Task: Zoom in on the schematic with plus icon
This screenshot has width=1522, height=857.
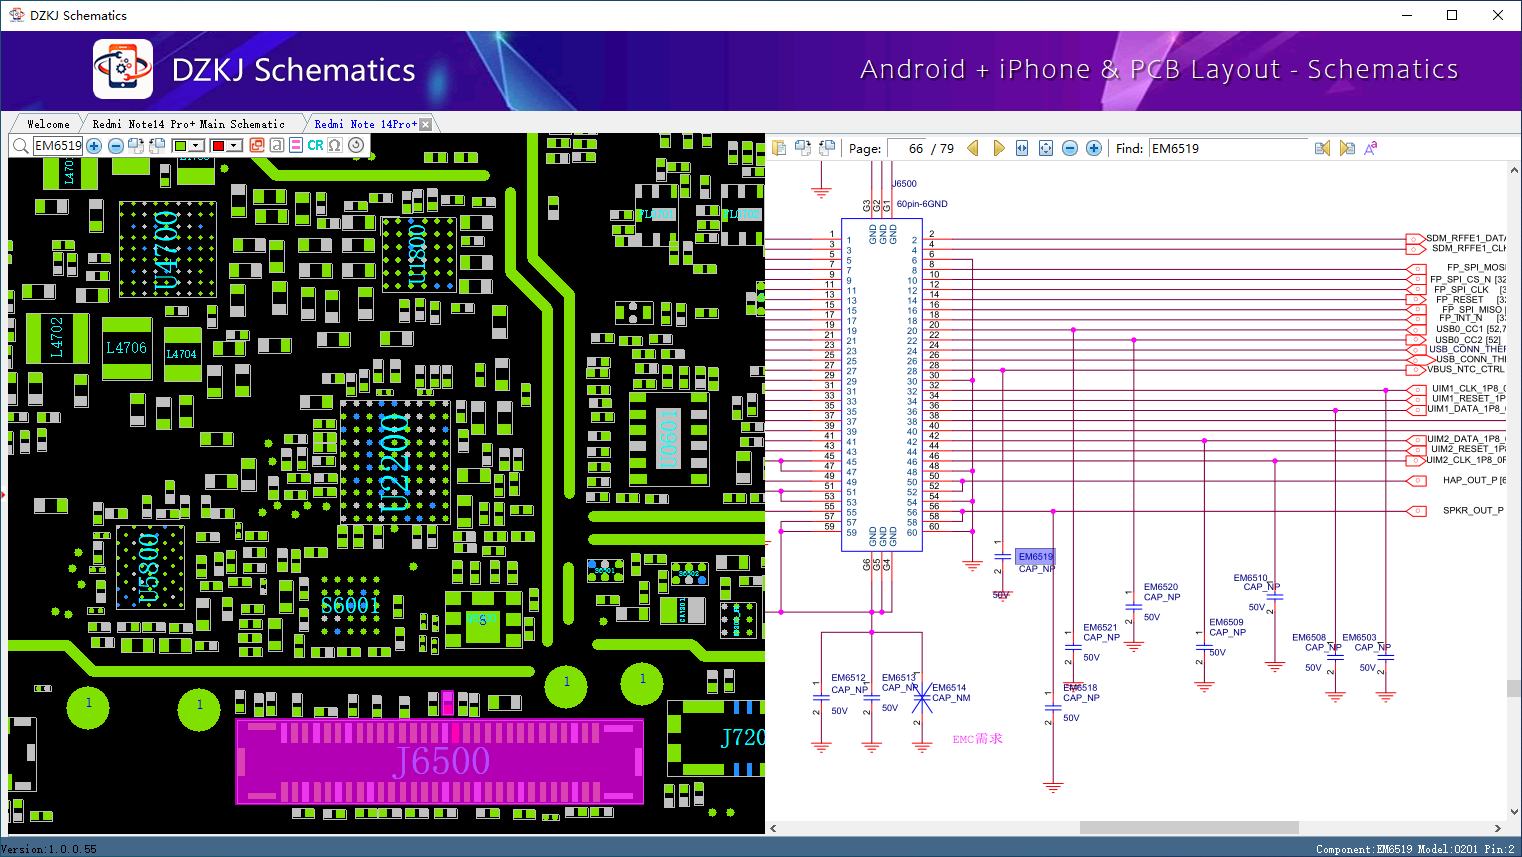Action: (x=1094, y=148)
